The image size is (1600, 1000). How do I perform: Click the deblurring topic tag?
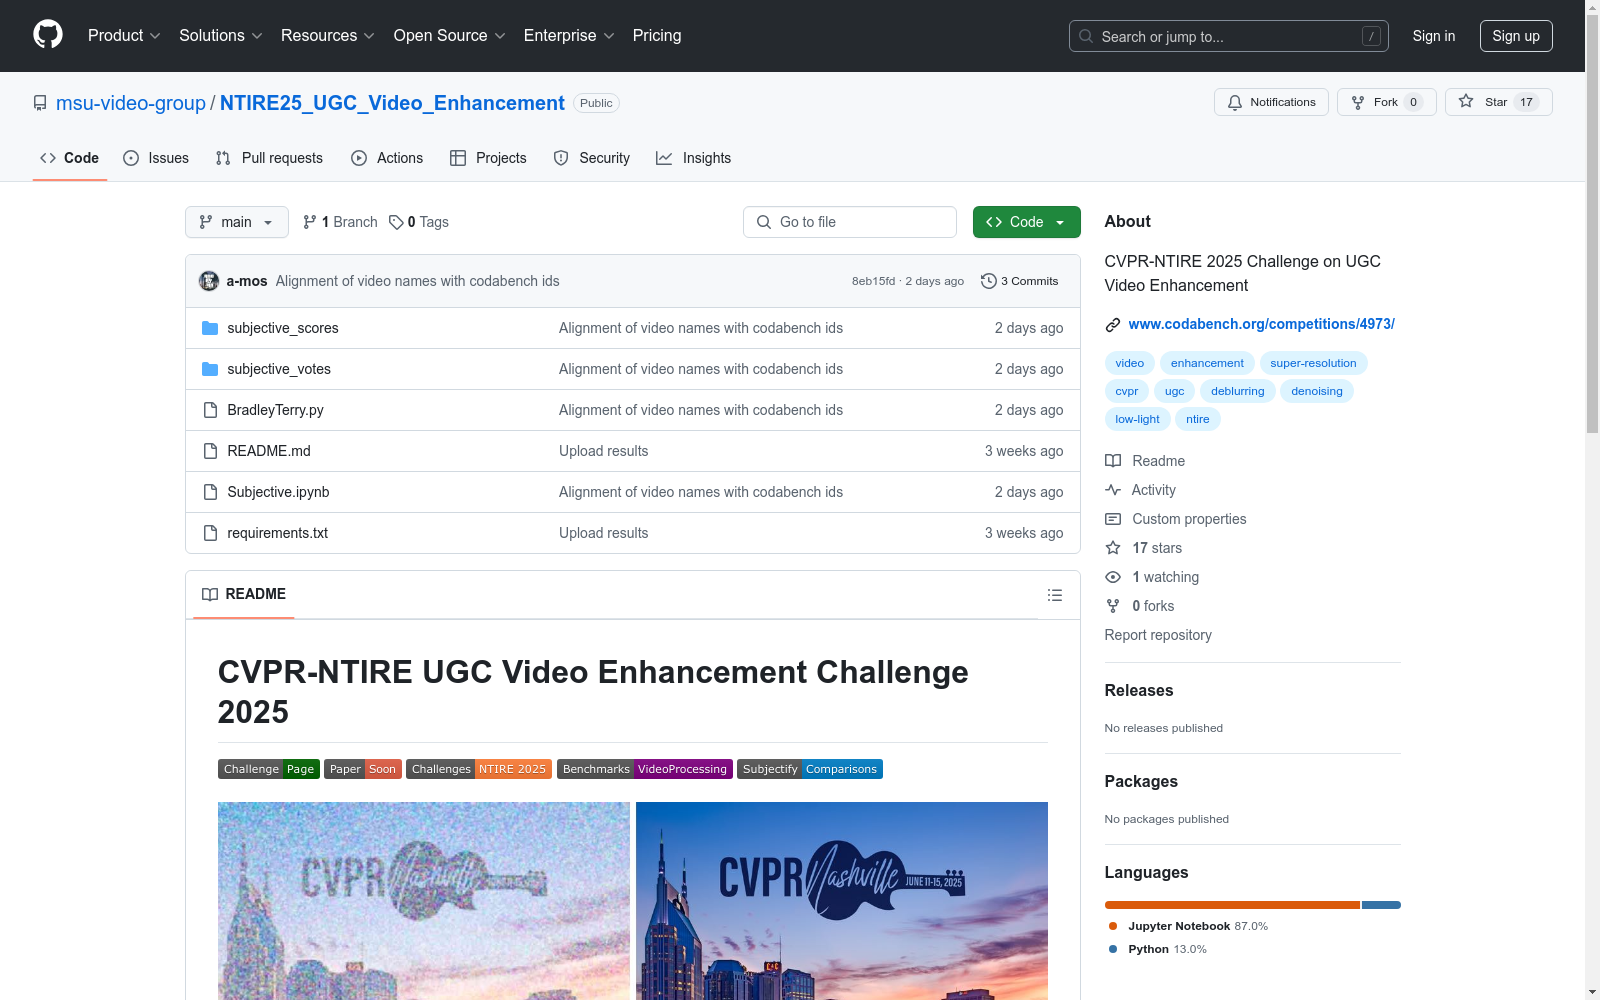click(1238, 391)
